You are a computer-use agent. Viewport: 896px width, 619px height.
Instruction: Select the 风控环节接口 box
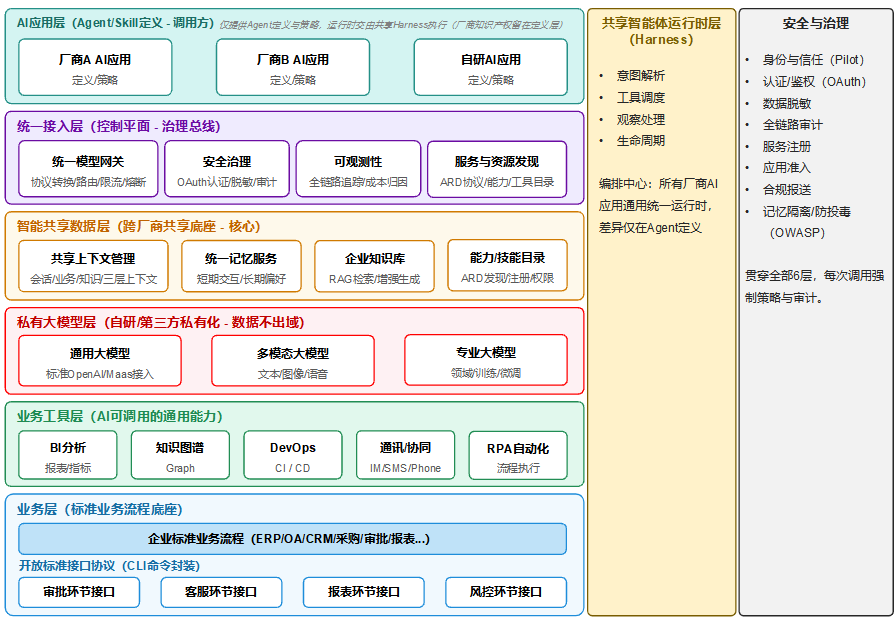(506, 592)
